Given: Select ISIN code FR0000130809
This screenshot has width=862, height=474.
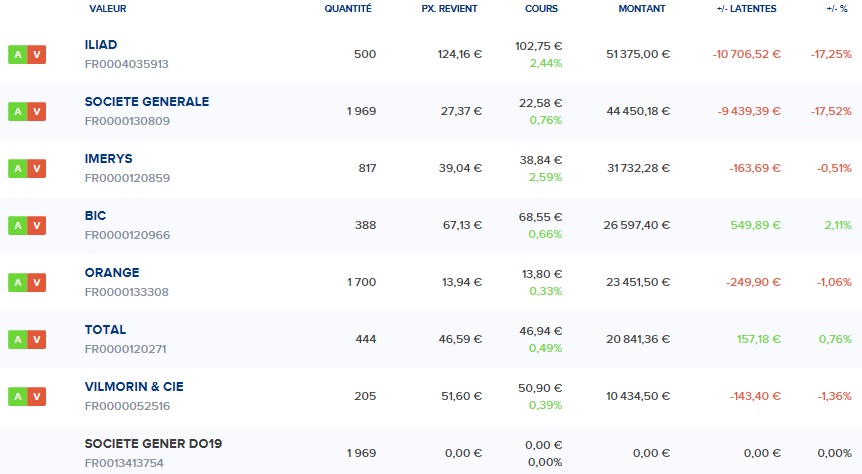Looking at the screenshot, I should 127,121.
